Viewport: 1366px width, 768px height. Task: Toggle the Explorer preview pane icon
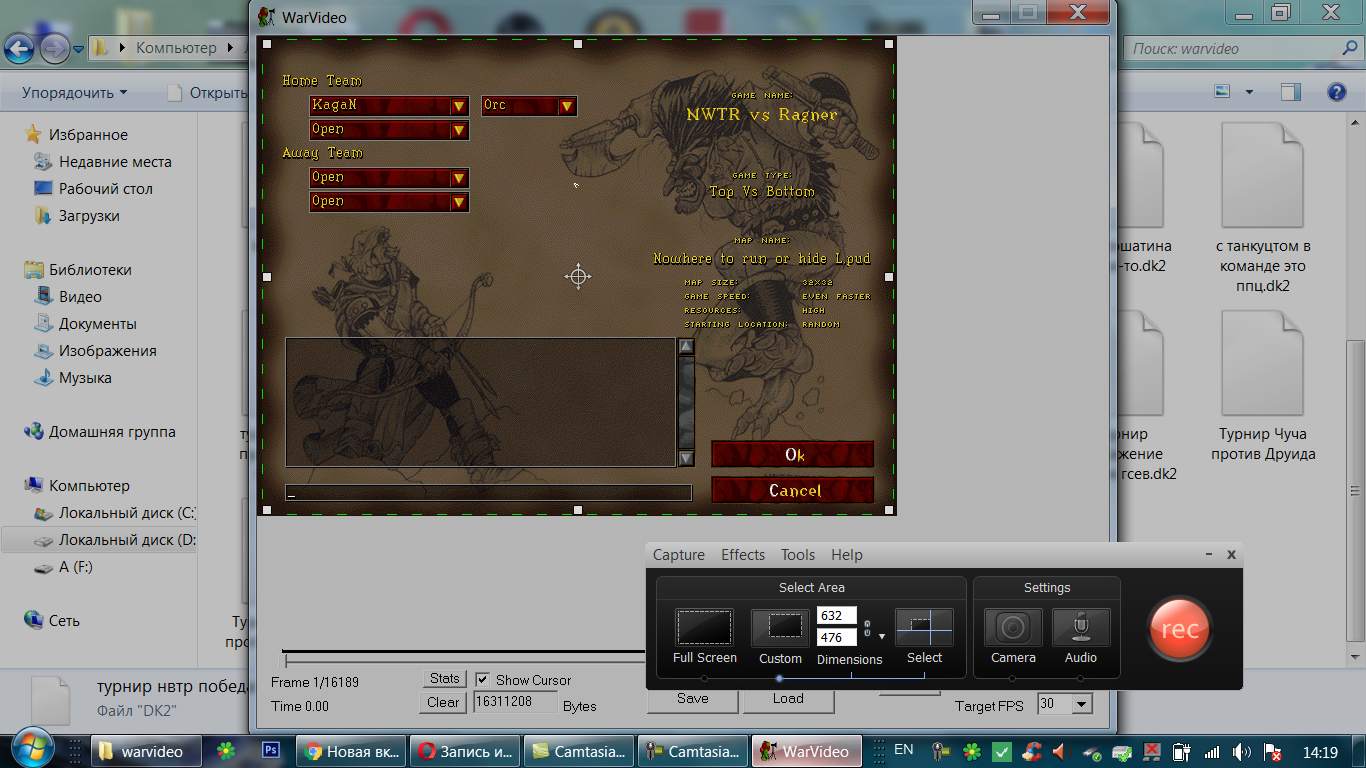pyautogui.click(x=1291, y=92)
